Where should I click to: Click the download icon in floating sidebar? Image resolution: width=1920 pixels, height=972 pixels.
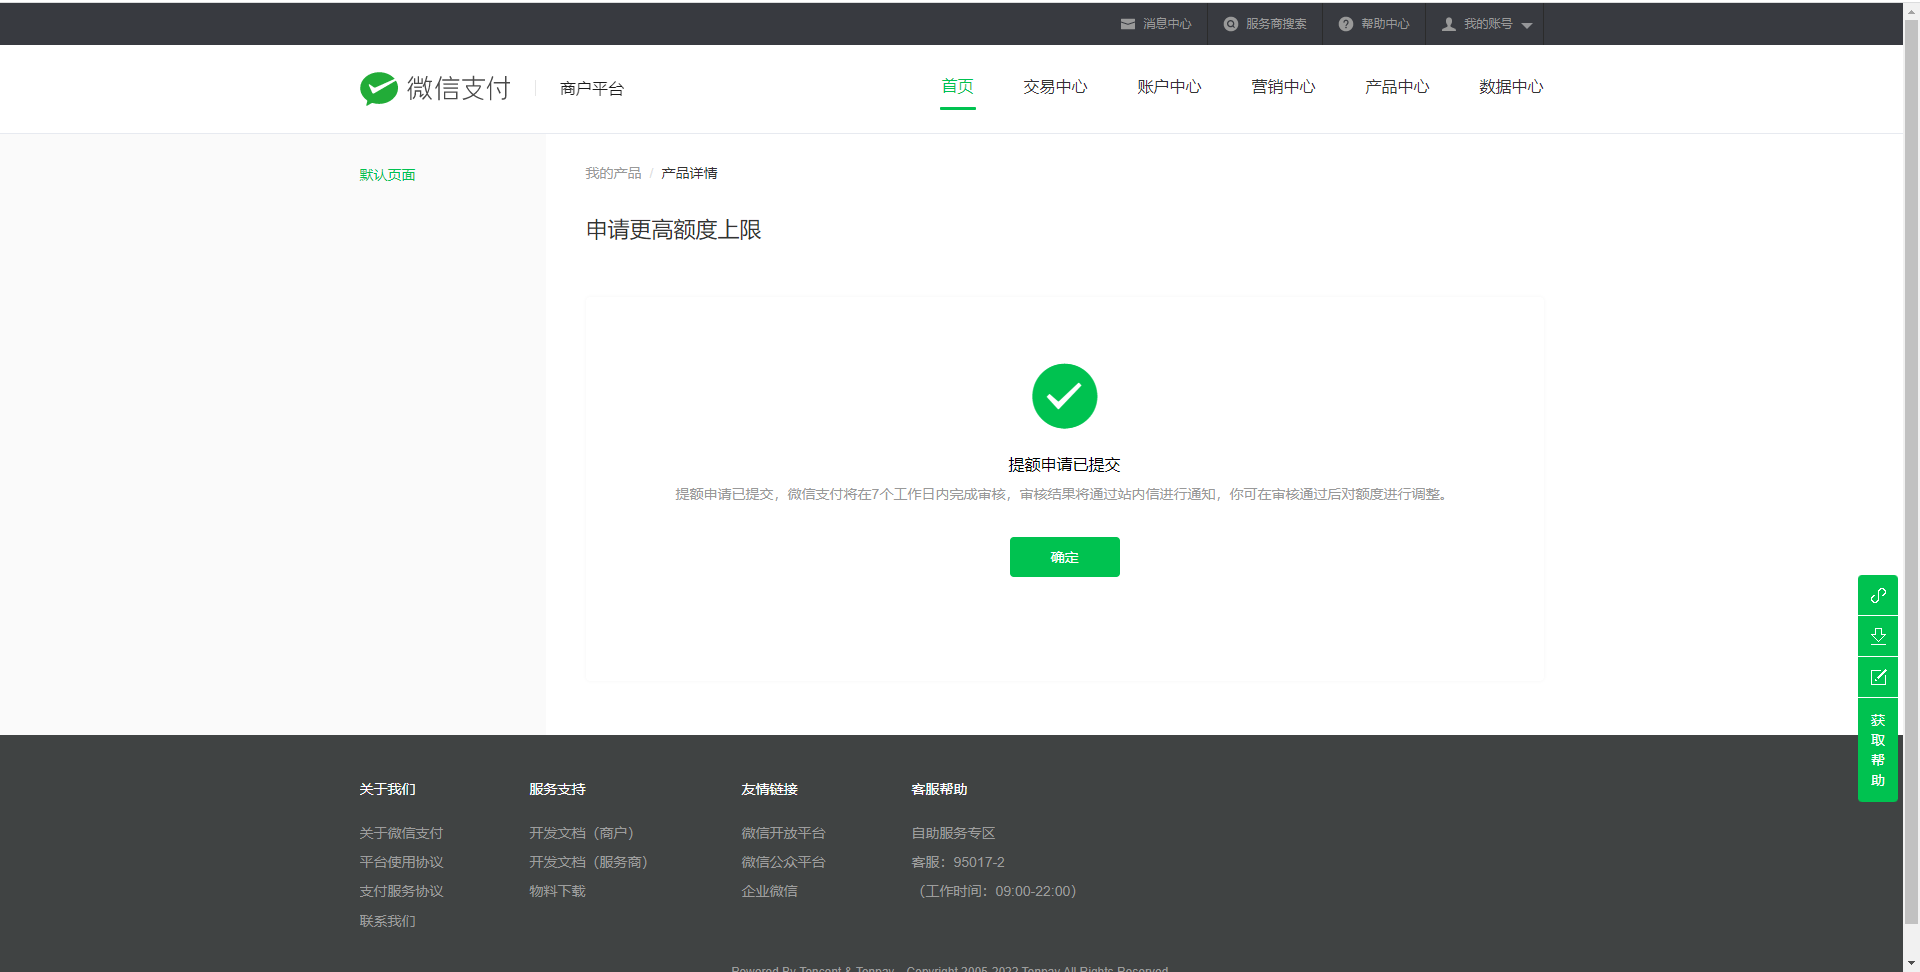[x=1878, y=636]
